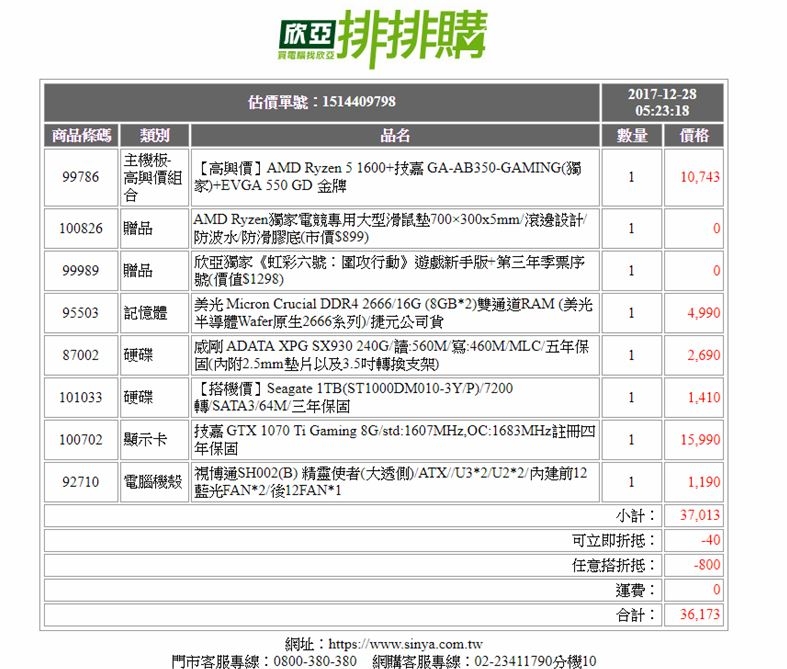Click the 商品條碼 column header
Image resolution: width=787 pixels, height=669 pixels.
[x=81, y=136]
